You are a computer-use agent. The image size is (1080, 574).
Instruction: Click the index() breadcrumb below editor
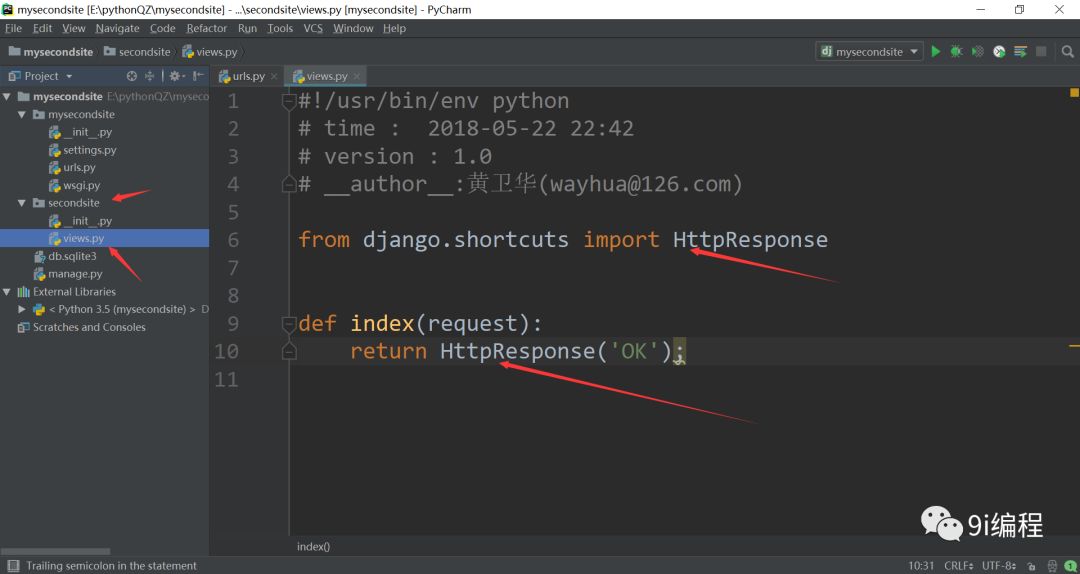click(x=313, y=546)
